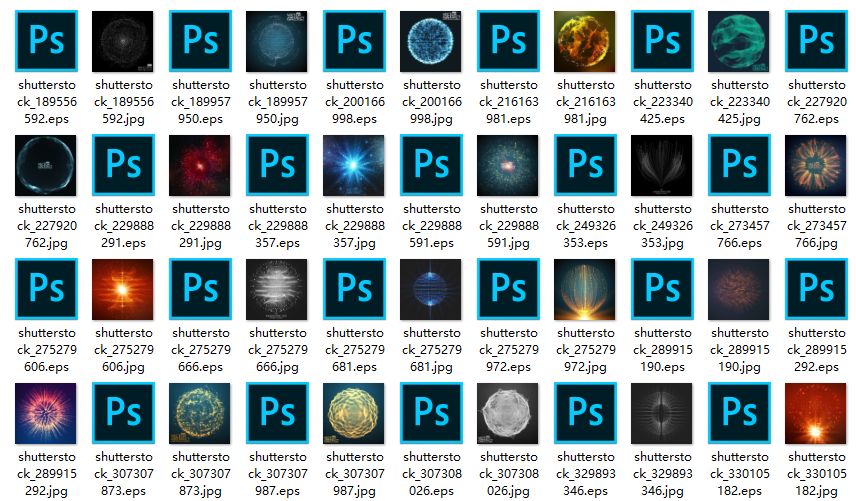Select thumbnail of shutterstock_227920762.jpg

tap(46, 165)
